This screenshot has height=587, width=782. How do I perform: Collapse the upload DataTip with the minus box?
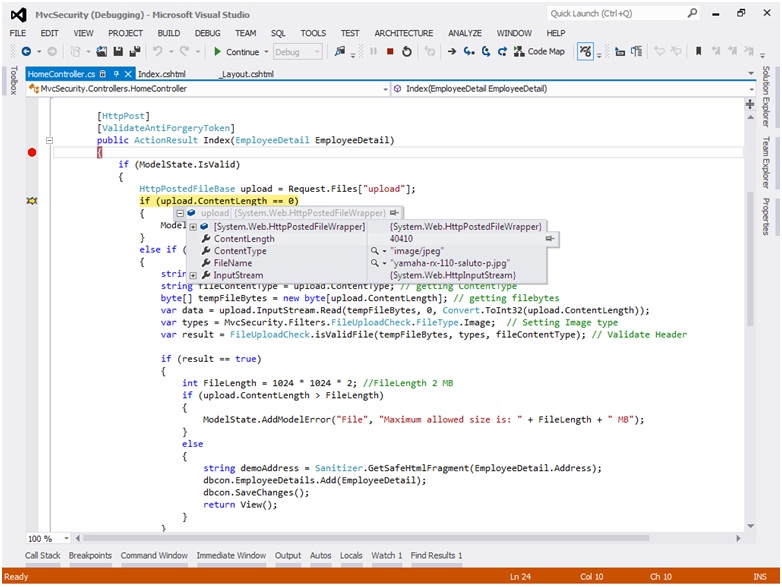click(180, 213)
